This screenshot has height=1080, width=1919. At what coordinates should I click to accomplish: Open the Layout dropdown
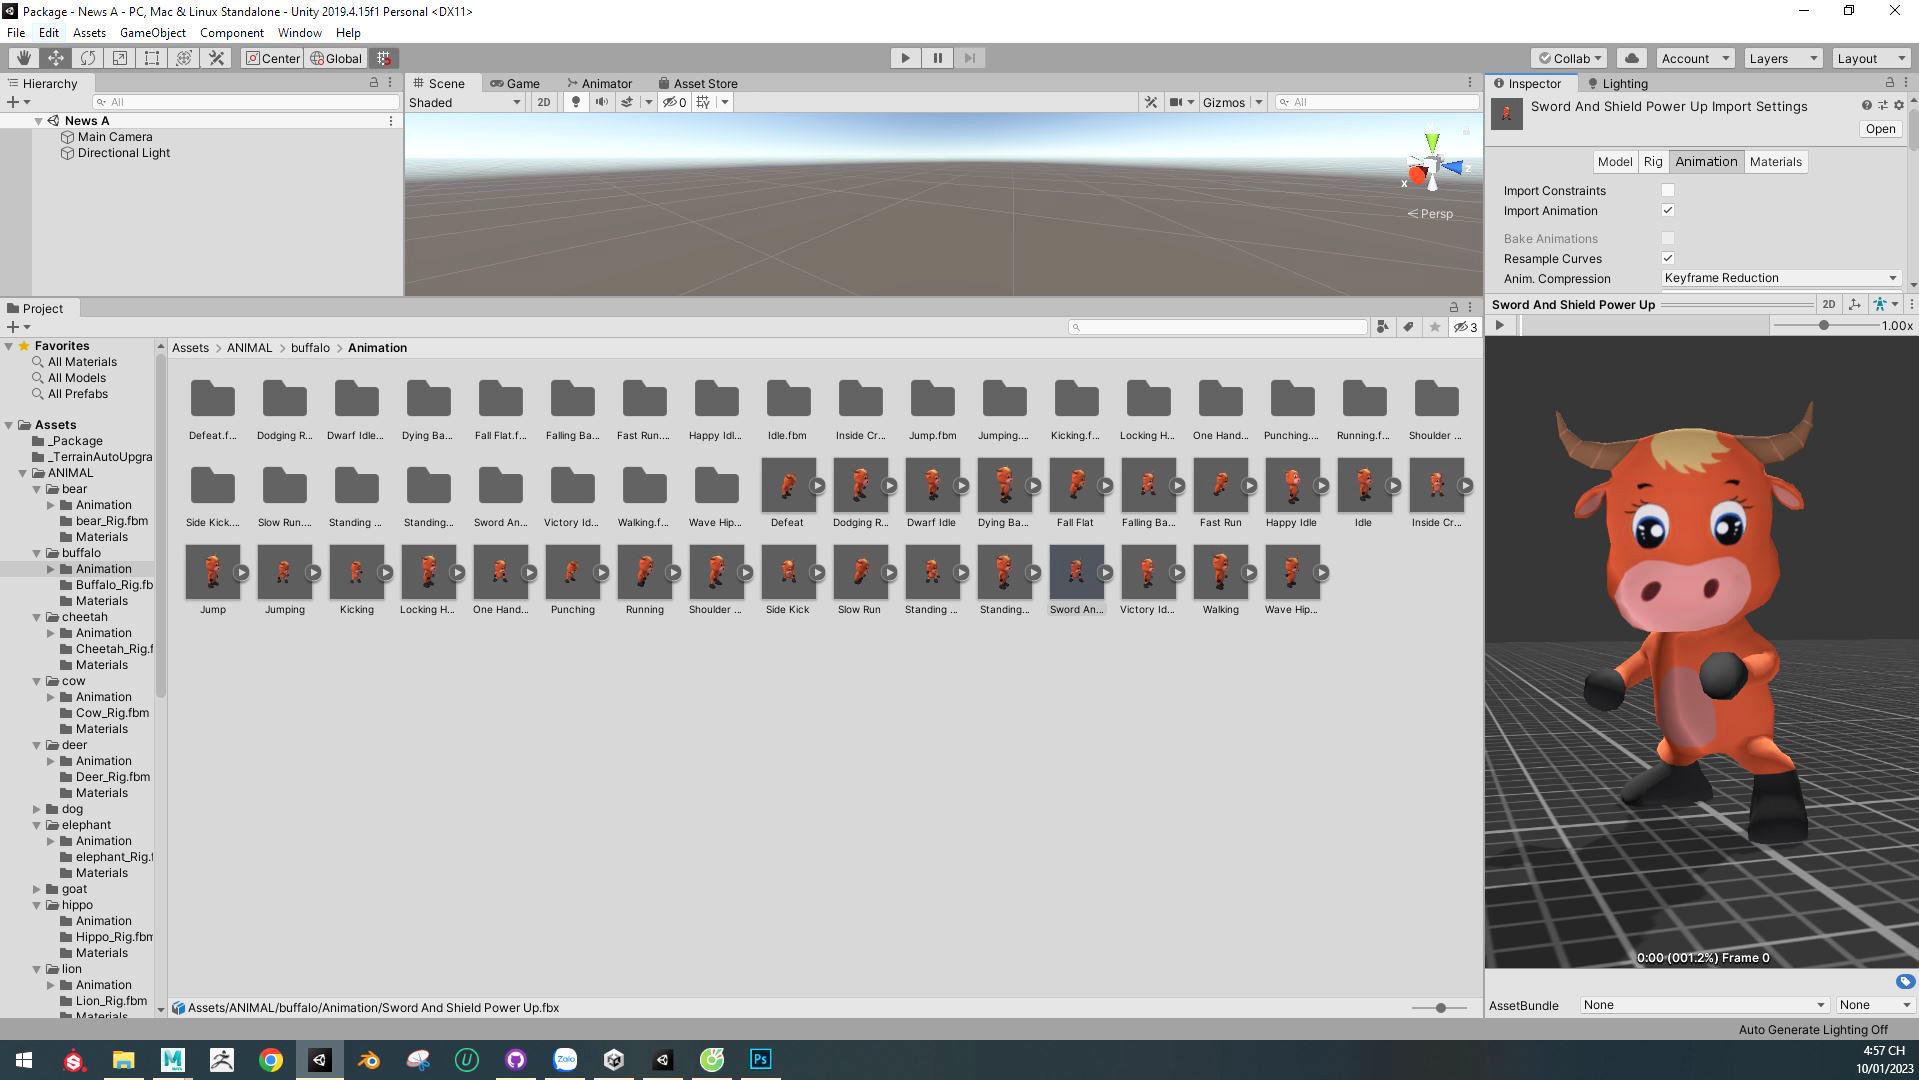click(1871, 58)
